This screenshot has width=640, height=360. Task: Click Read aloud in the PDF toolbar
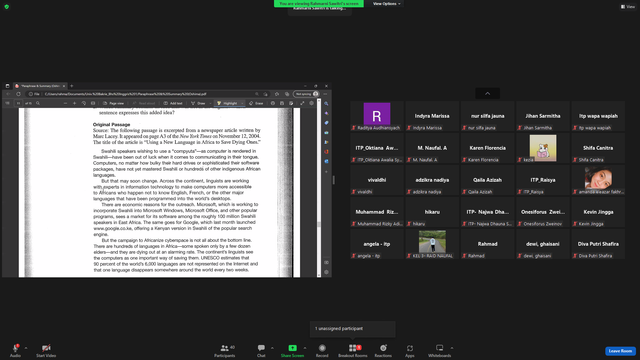[143, 103]
